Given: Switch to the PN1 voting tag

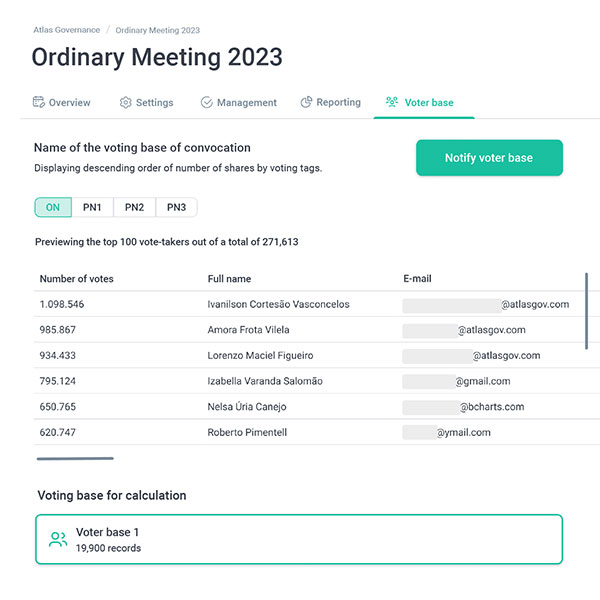Looking at the screenshot, I should pyautogui.click(x=92, y=207).
